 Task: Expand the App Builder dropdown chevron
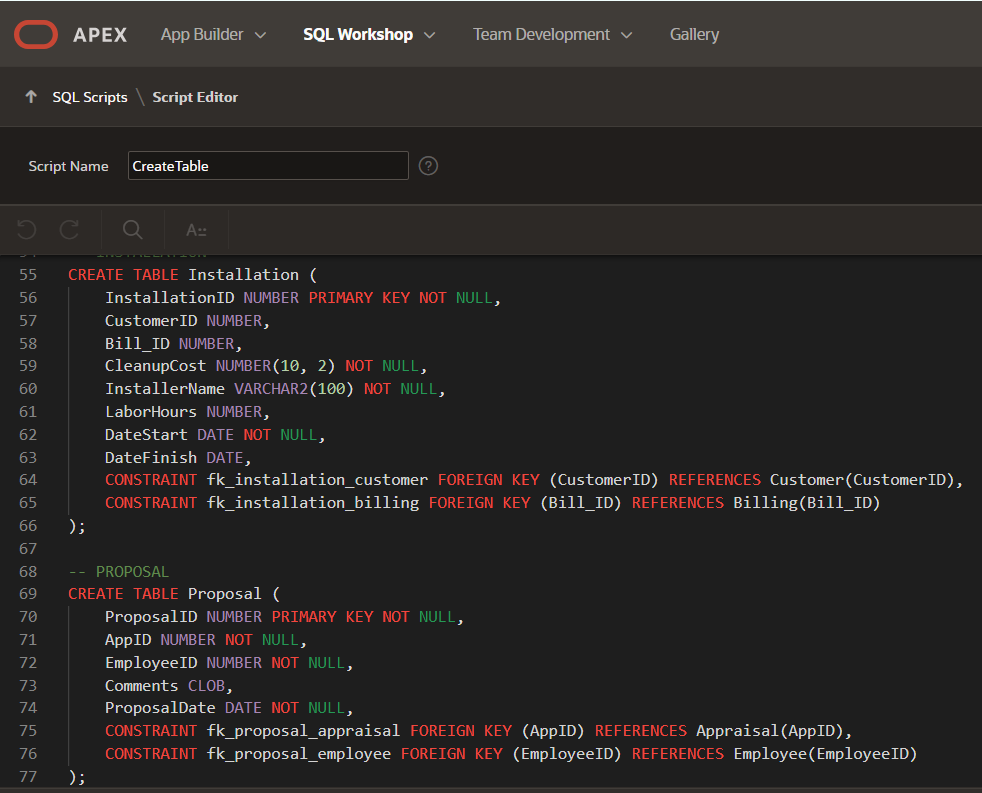pyautogui.click(x=261, y=36)
